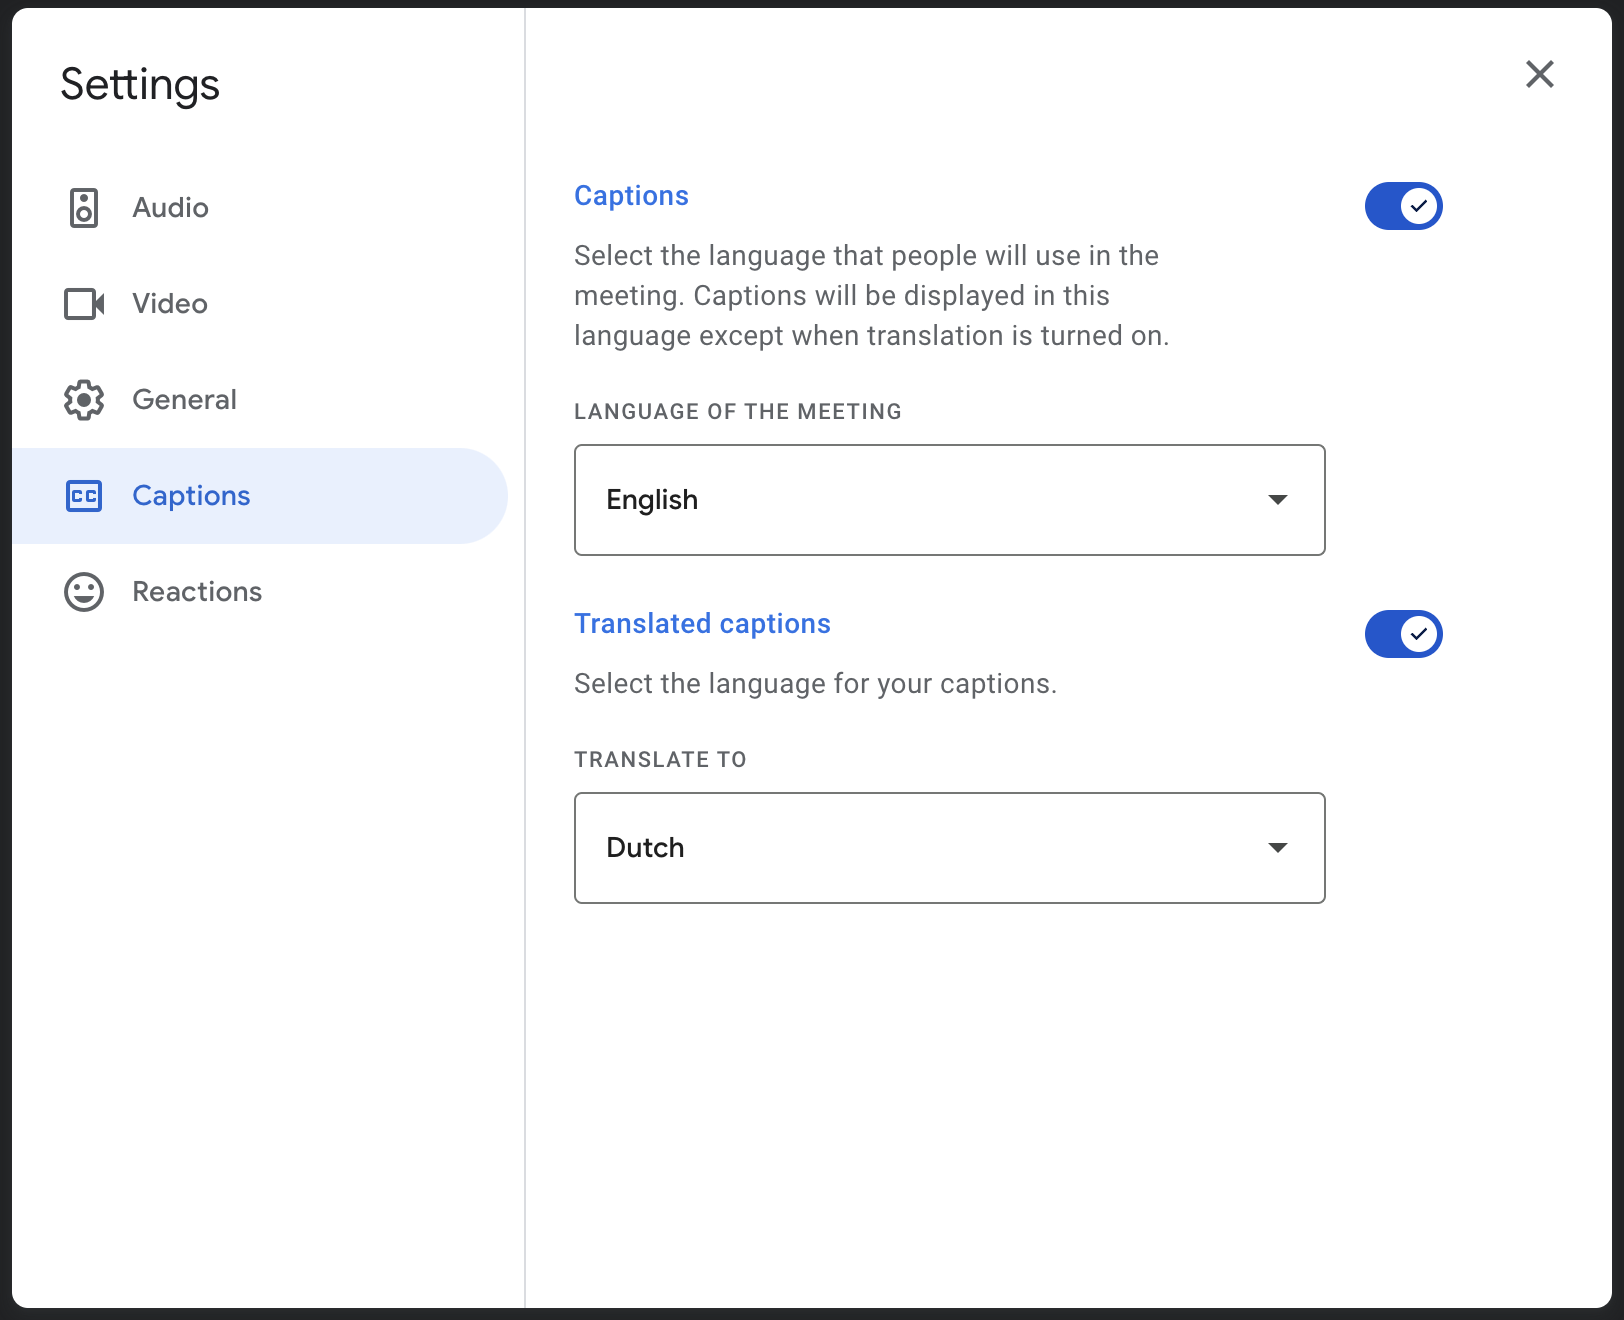Click the dropdown arrow beside English
This screenshot has width=1624, height=1320.
click(1277, 500)
